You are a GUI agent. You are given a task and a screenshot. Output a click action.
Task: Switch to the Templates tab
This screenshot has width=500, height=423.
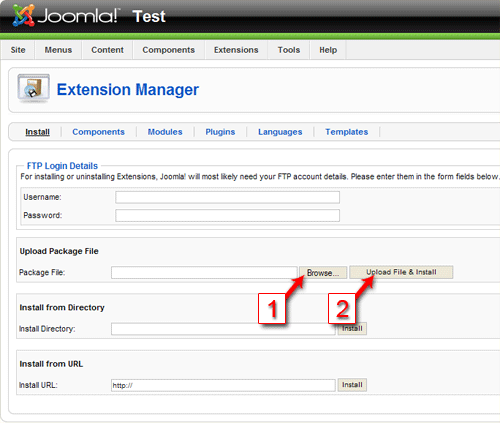[x=347, y=132]
